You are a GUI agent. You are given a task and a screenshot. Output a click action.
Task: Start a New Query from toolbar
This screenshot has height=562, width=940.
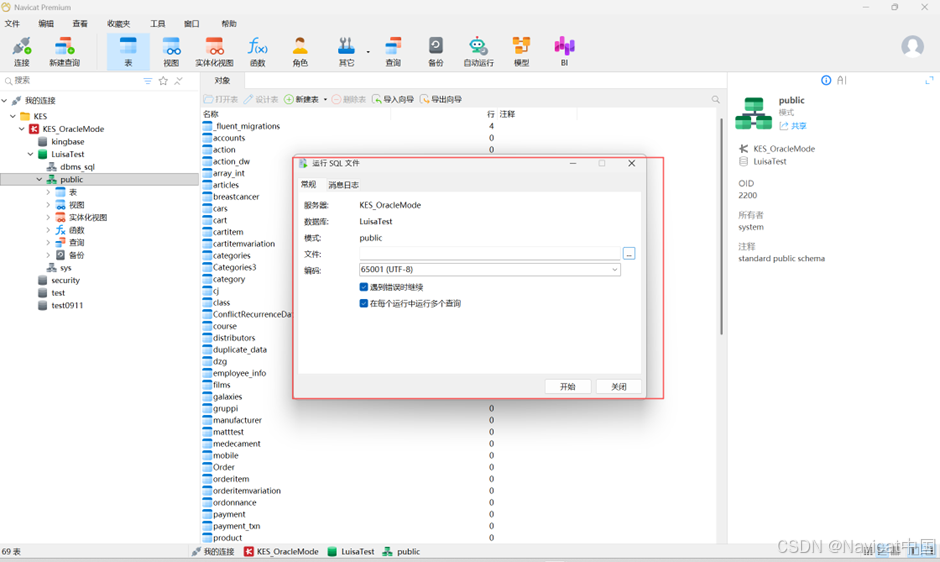tap(64, 52)
